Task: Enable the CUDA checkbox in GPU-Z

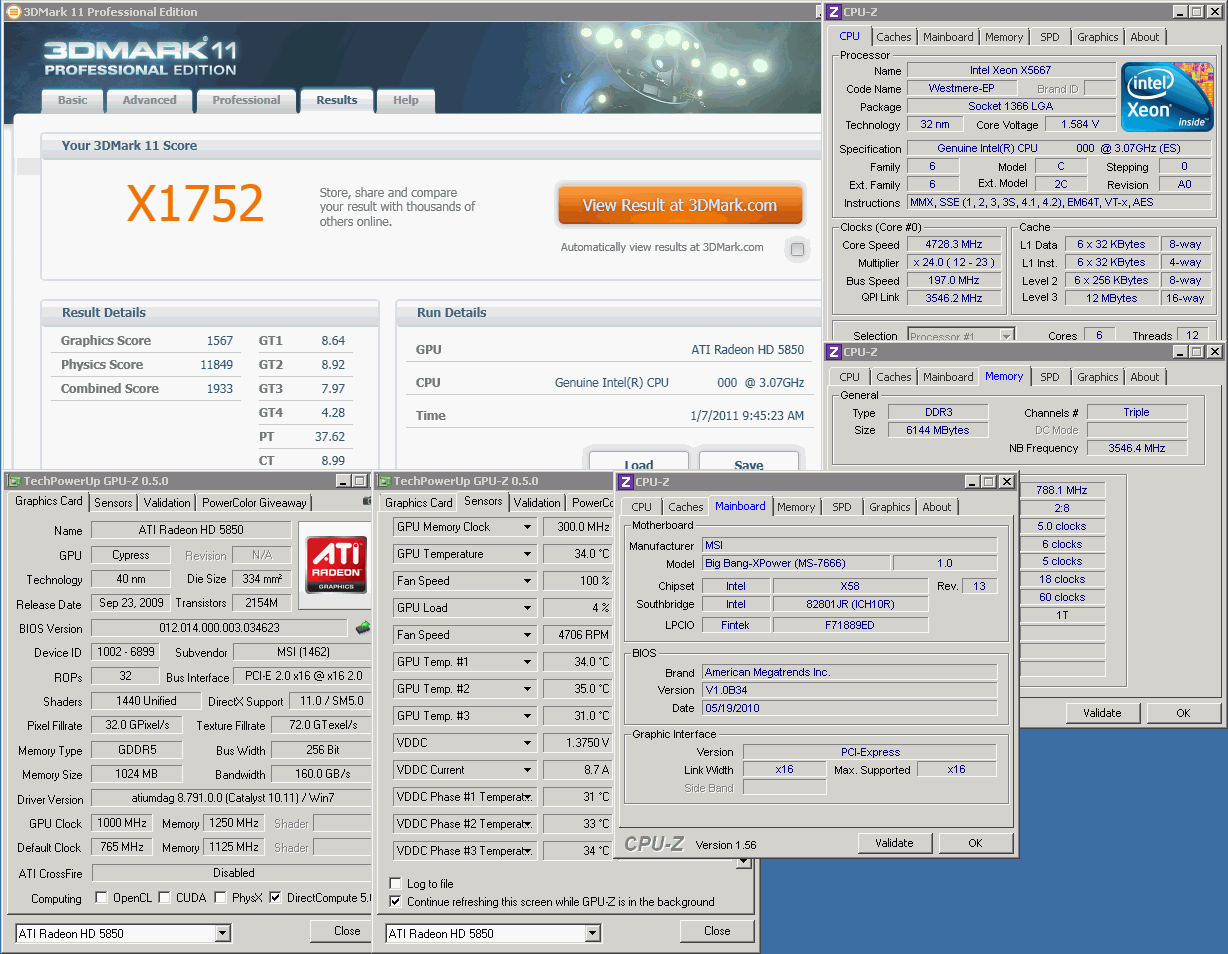Action: pos(165,898)
